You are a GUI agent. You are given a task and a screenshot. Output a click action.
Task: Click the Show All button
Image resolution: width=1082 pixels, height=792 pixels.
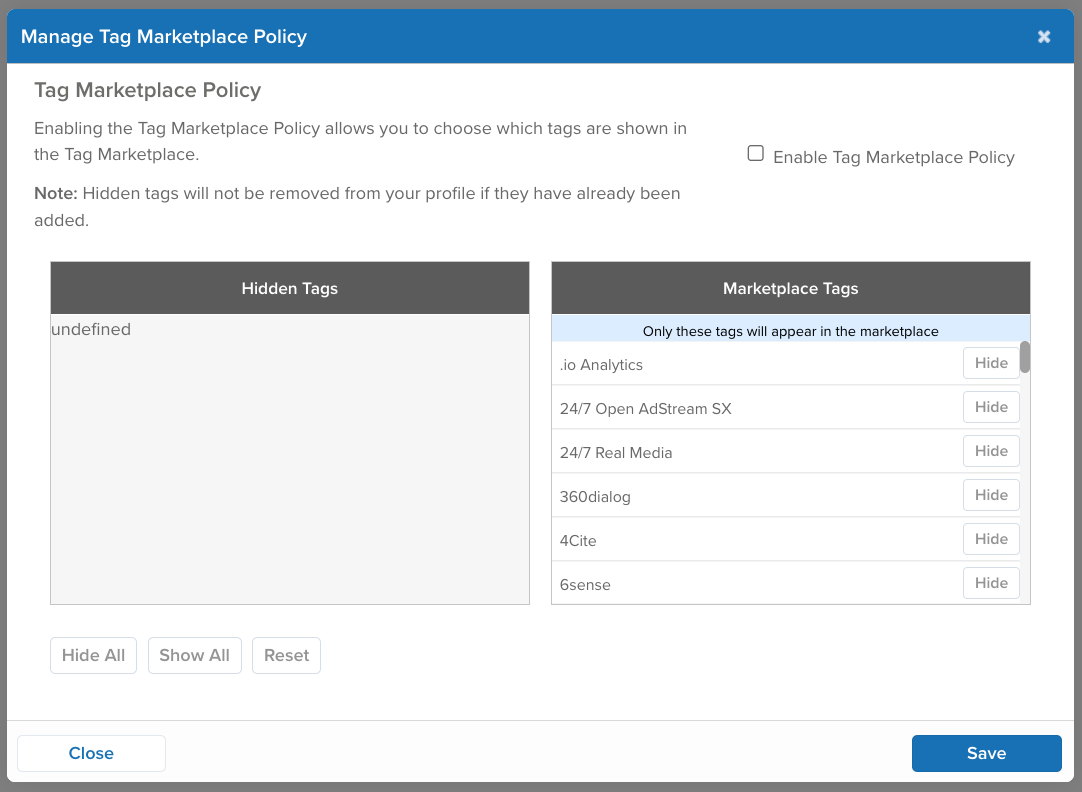(x=194, y=655)
